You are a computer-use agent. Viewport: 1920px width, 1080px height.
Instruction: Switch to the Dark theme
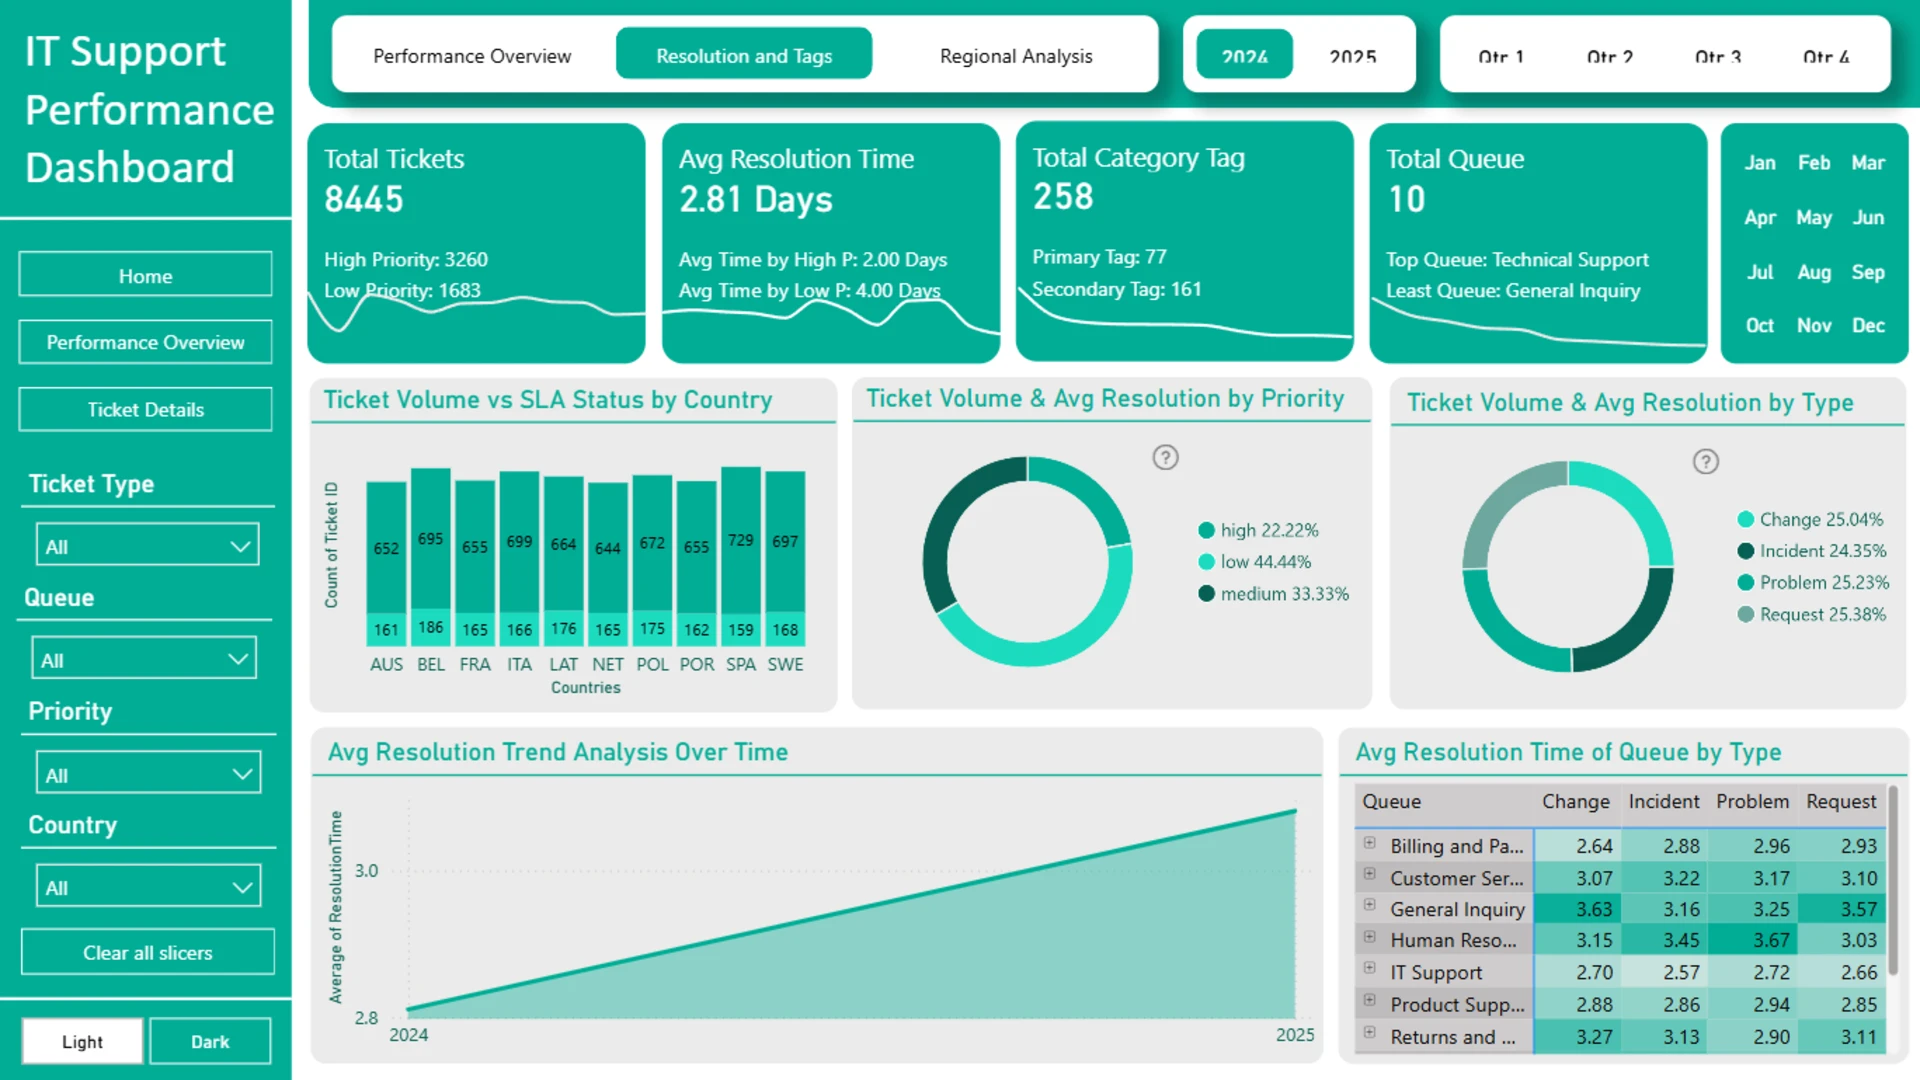(x=210, y=1041)
